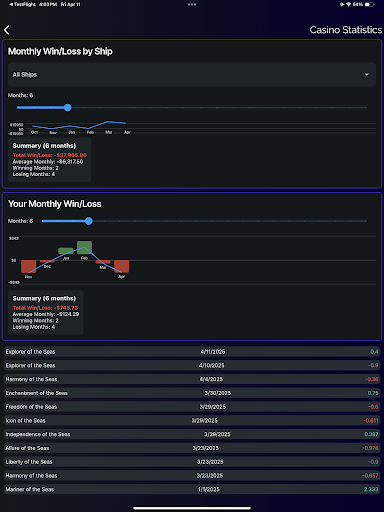Select the Freedom of the Seas row
384x512 pixels.
192,407
